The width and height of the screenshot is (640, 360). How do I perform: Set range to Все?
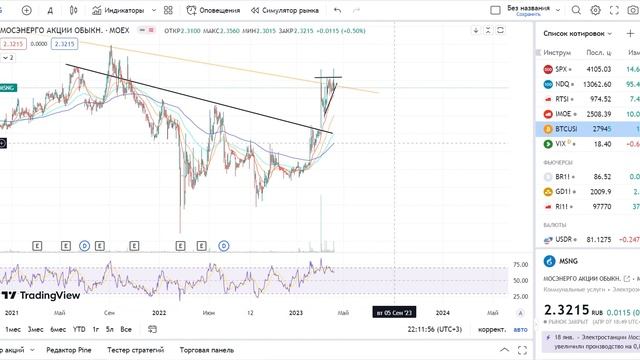126,329
